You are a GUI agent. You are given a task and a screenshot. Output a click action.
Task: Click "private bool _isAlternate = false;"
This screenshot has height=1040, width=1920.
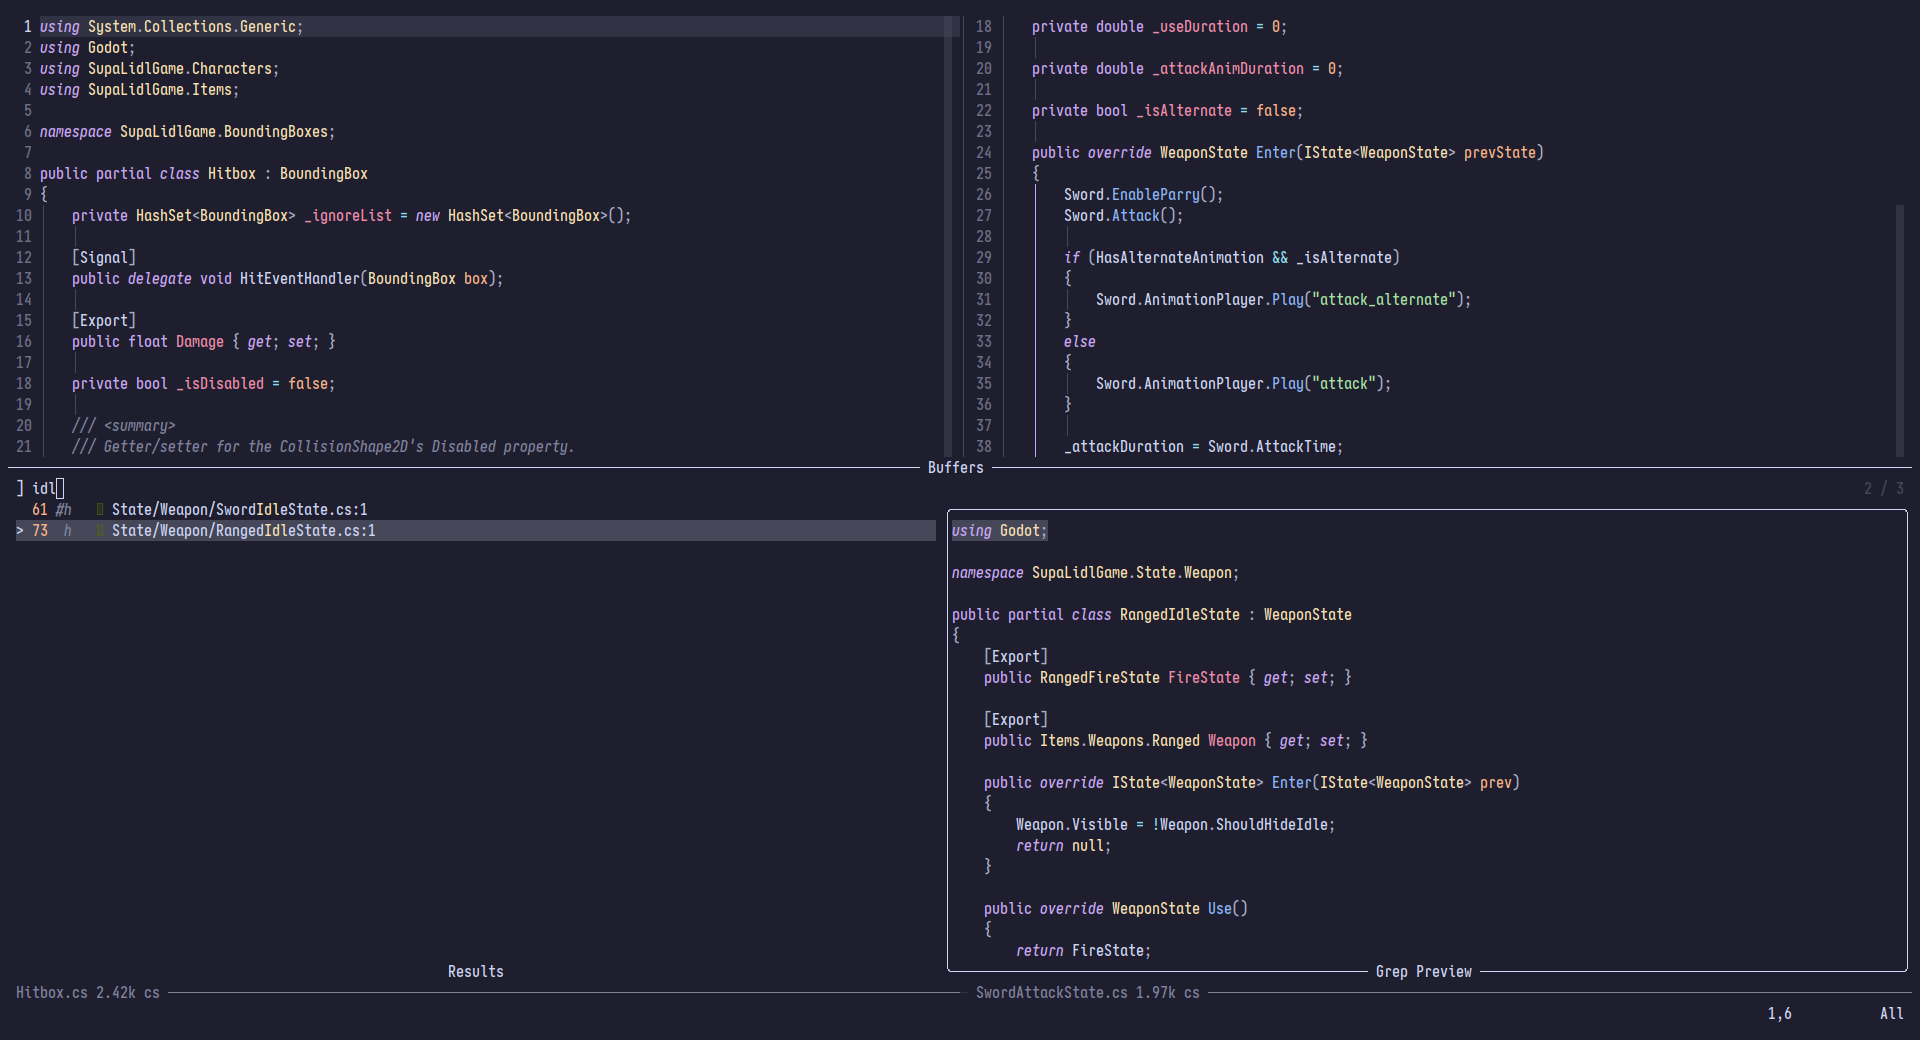1167,111
